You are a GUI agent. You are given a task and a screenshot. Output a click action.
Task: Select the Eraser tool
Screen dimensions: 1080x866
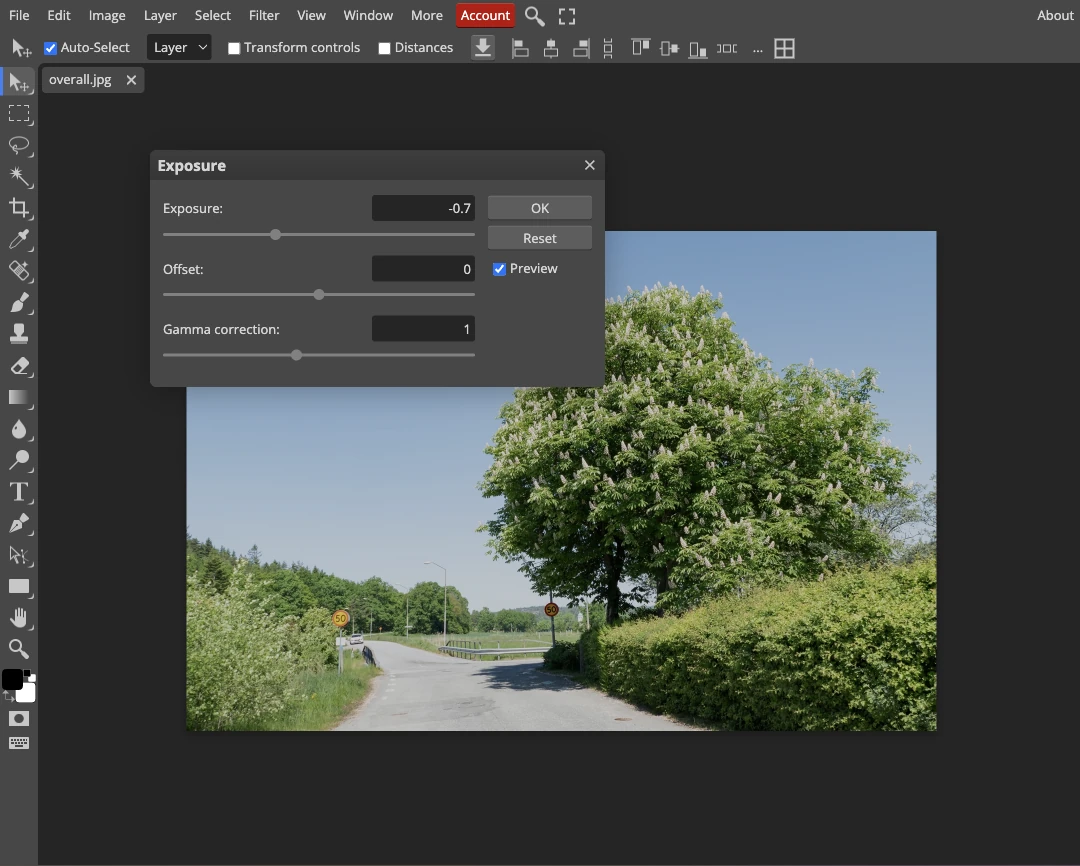[x=19, y=366]
